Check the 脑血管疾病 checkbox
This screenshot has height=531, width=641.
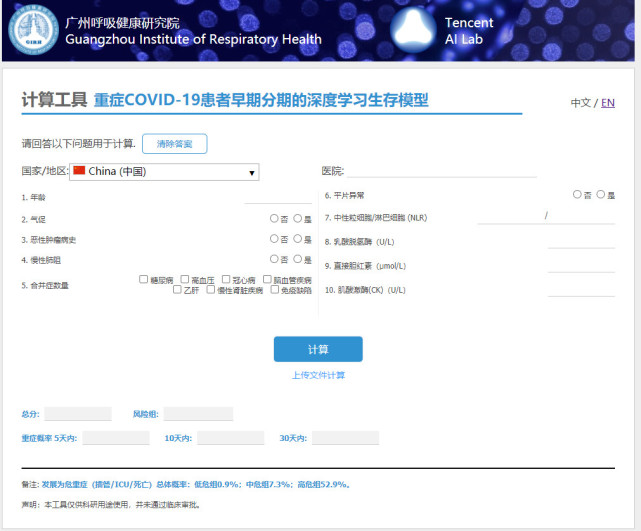pos(267,279)
